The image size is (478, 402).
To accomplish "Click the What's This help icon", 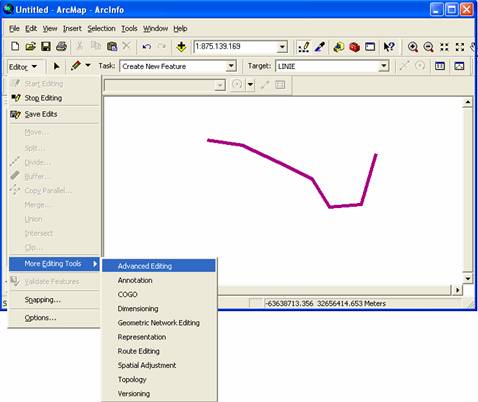I will [389, 47].
